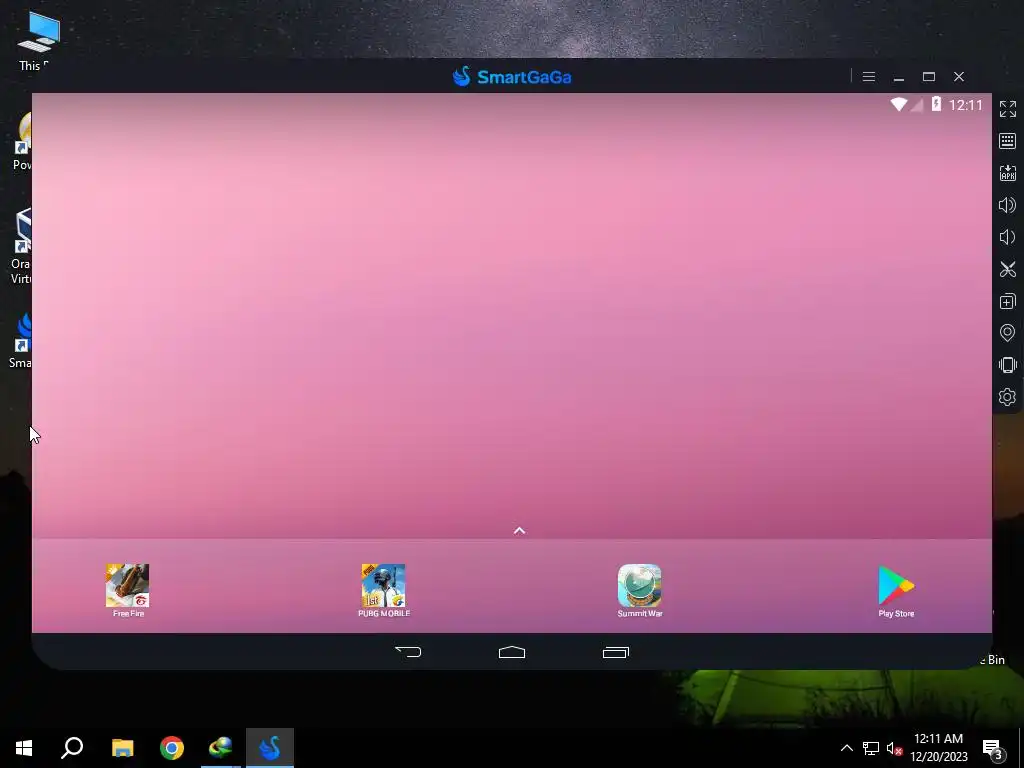Viewport: 1024px width, 768px height.
Task: Toggle SmartGaGa fullscreen mode
Action: (x=1008, y=109)
